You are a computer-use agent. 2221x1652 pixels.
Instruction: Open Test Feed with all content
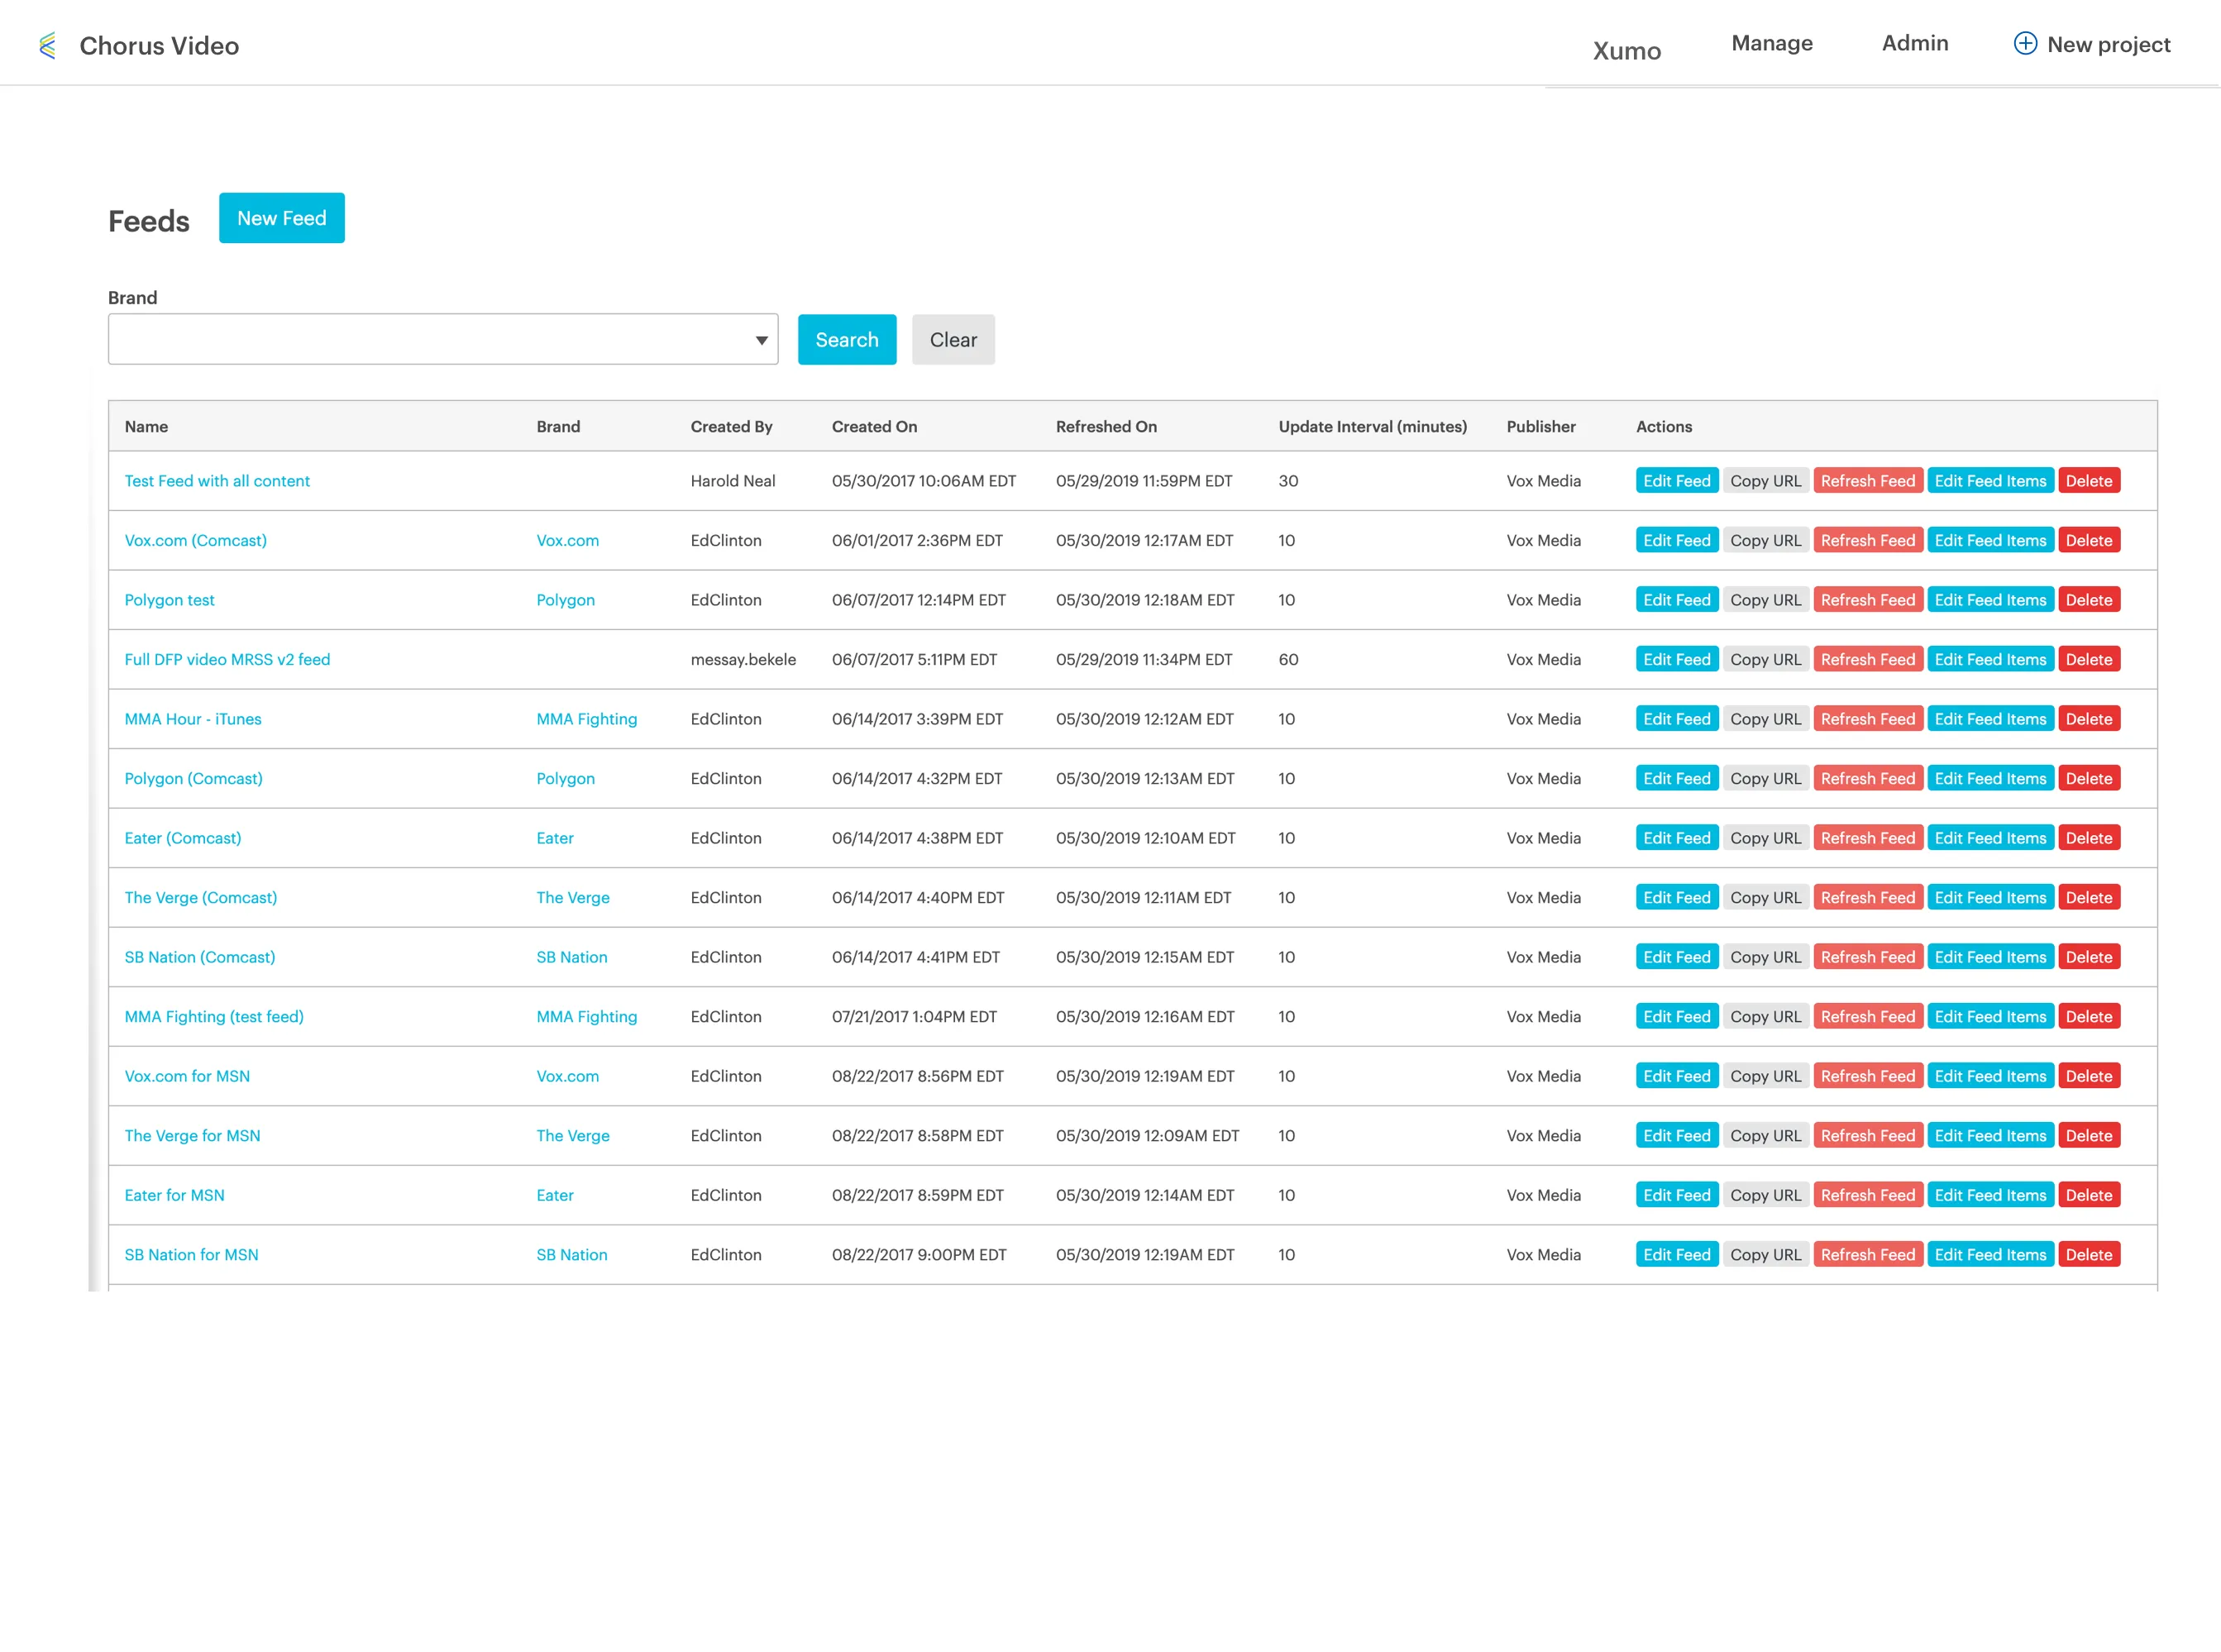(x=217, y=481)
